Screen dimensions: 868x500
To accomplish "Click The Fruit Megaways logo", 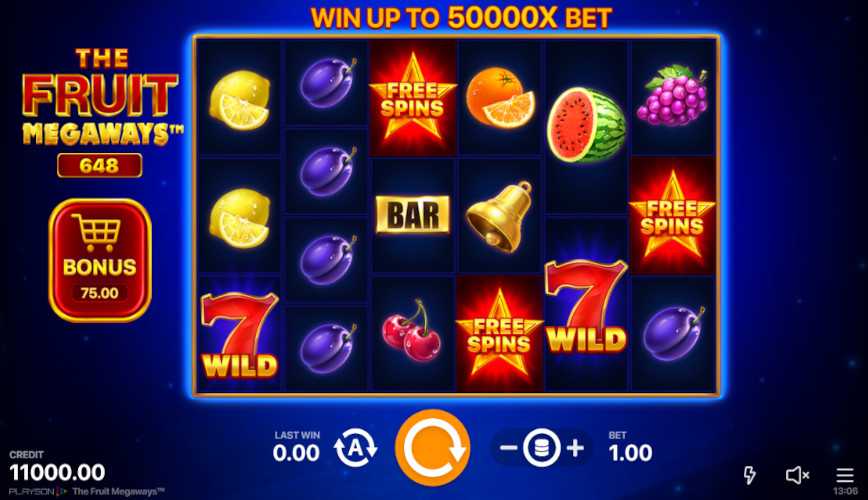I will click(101, 97).
